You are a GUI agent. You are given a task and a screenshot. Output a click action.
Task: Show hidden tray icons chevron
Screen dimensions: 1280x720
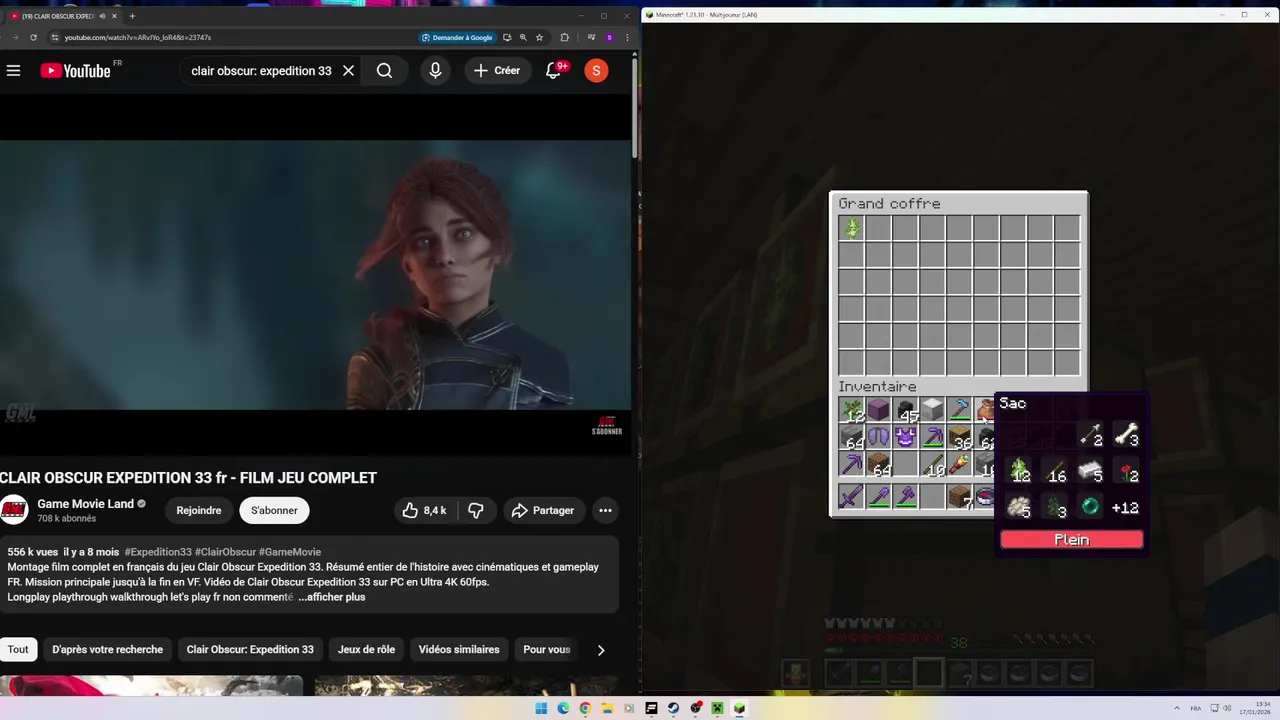pos(1176,708)
